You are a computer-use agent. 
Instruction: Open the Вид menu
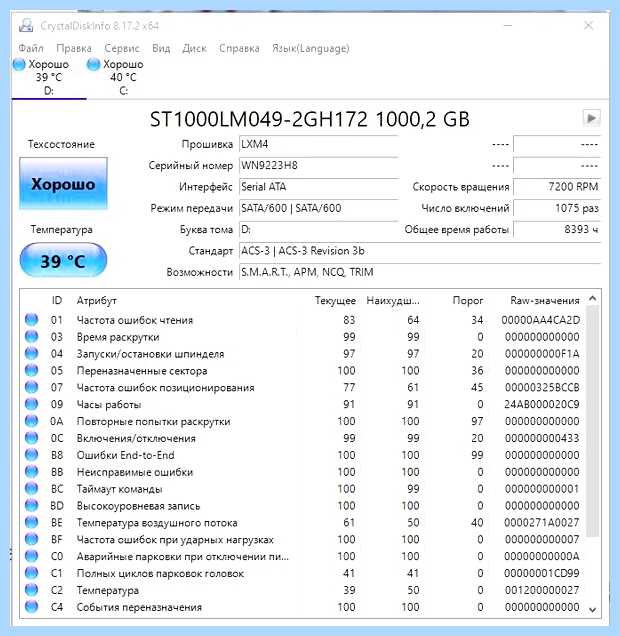click(x=161, y=48)
